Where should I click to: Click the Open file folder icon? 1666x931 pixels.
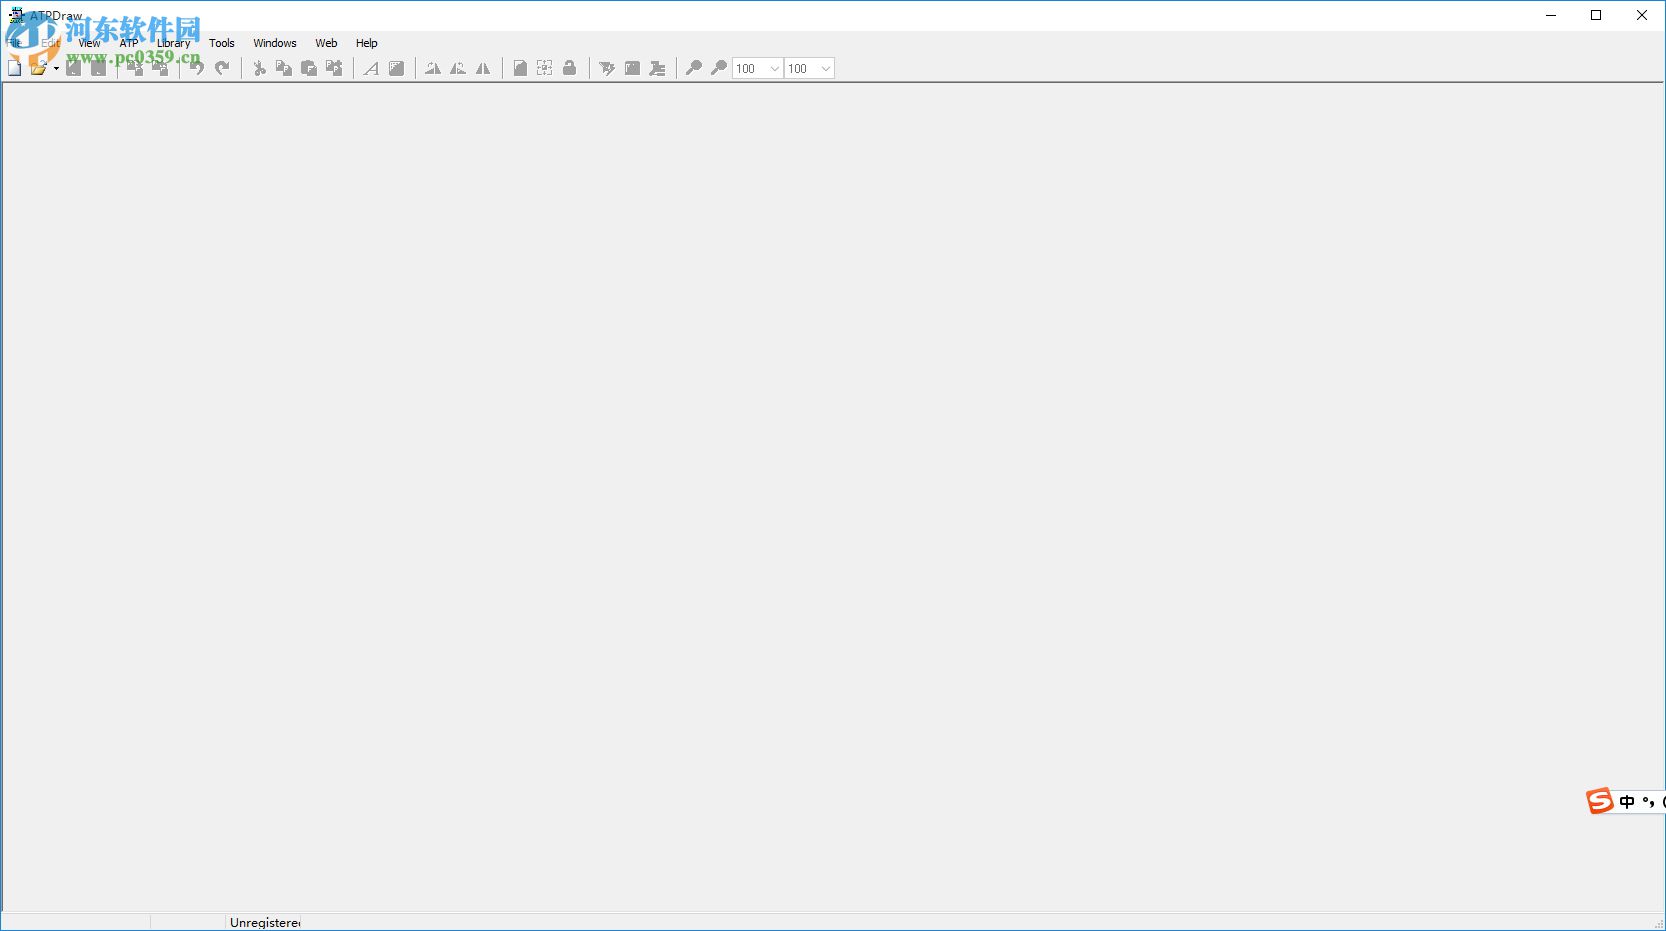(x=38, y=68)
